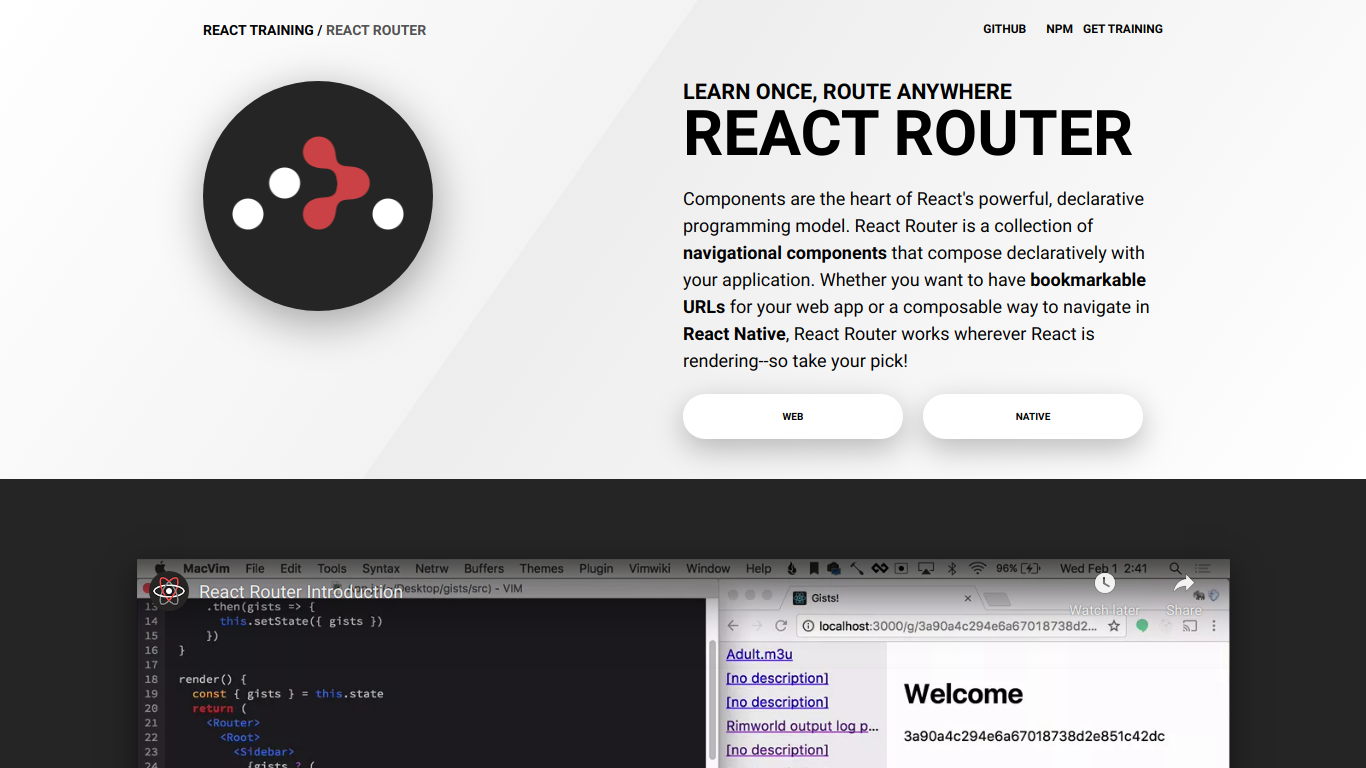Click the Watch later clock icon
1366x768 pixels.
click(x=1104, y=584)
